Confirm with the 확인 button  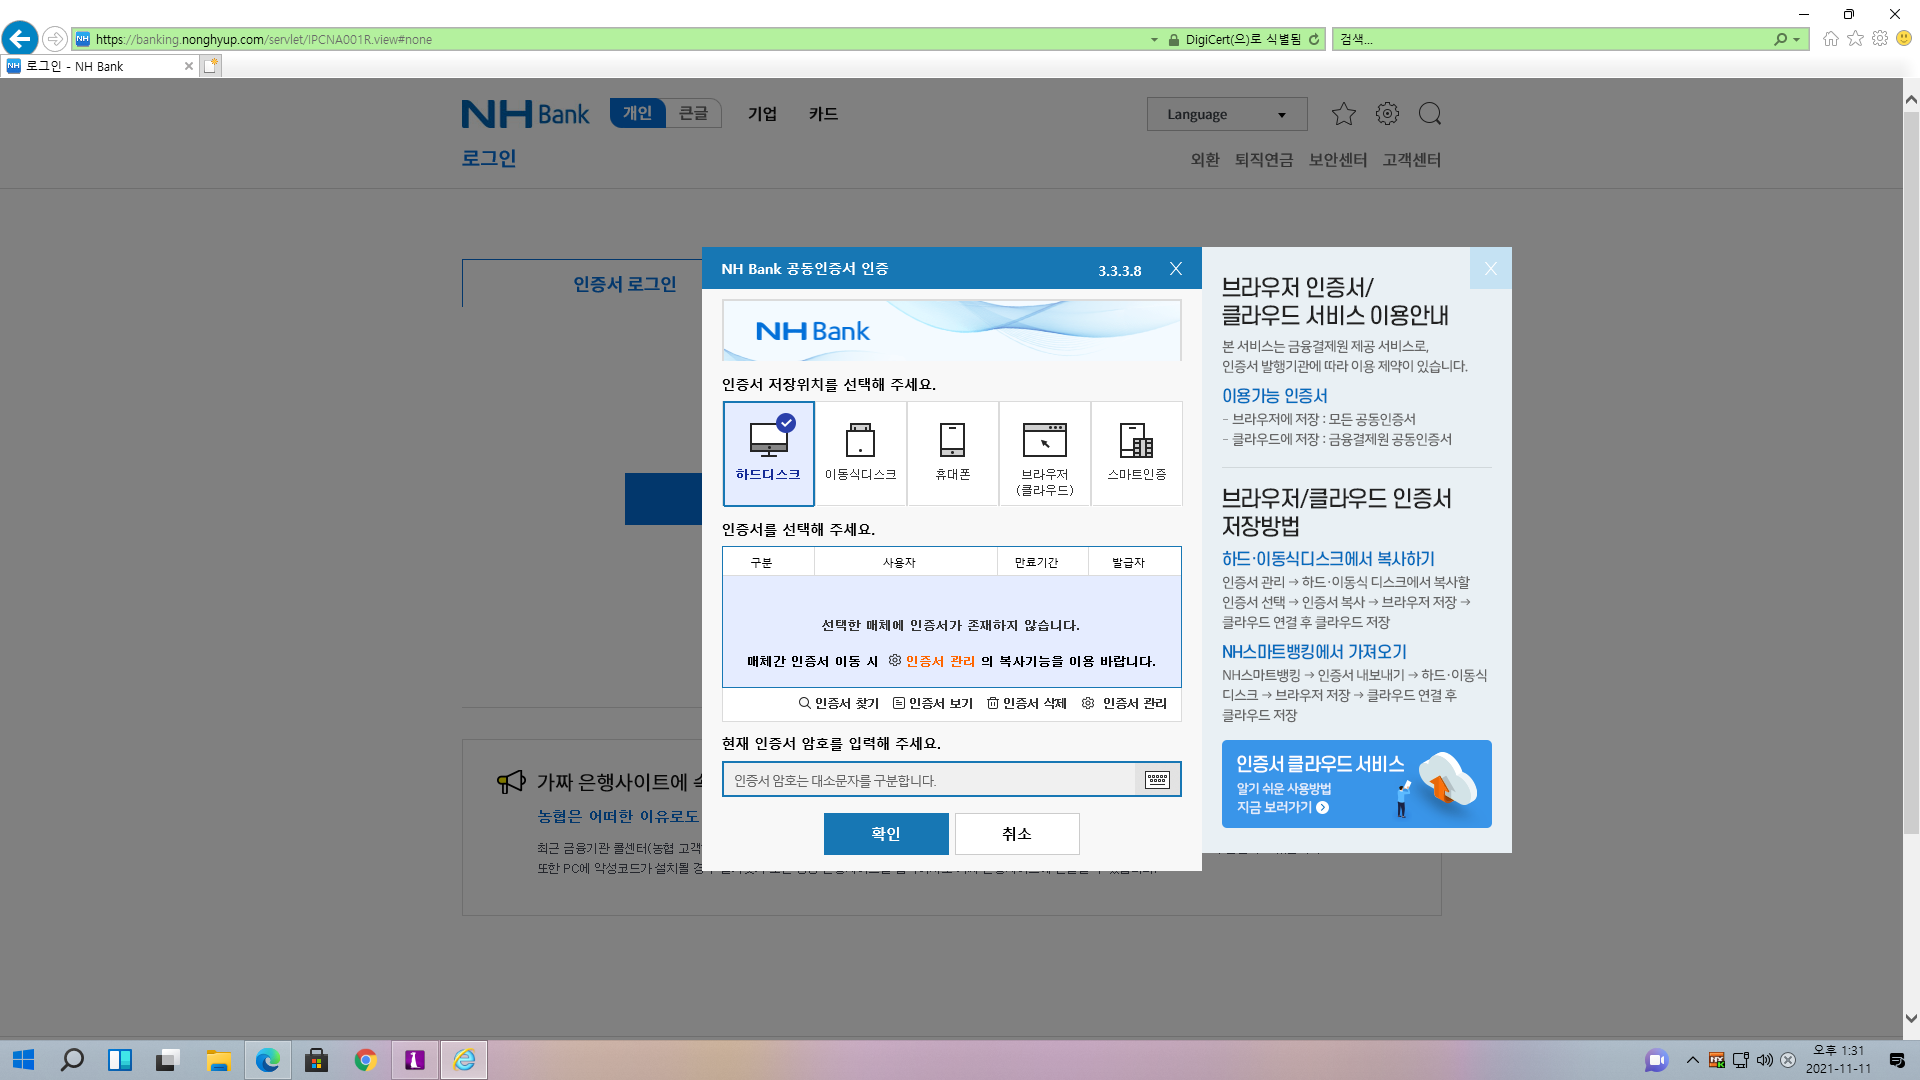tap(886, 834)
